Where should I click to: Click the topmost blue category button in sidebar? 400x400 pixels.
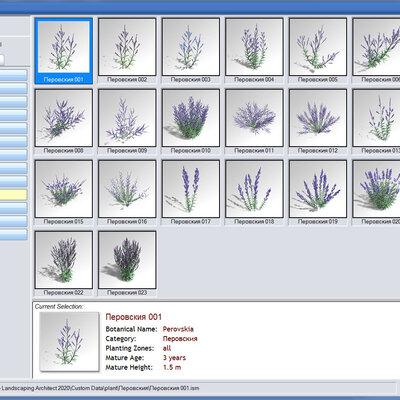click(x=13, y=75)
